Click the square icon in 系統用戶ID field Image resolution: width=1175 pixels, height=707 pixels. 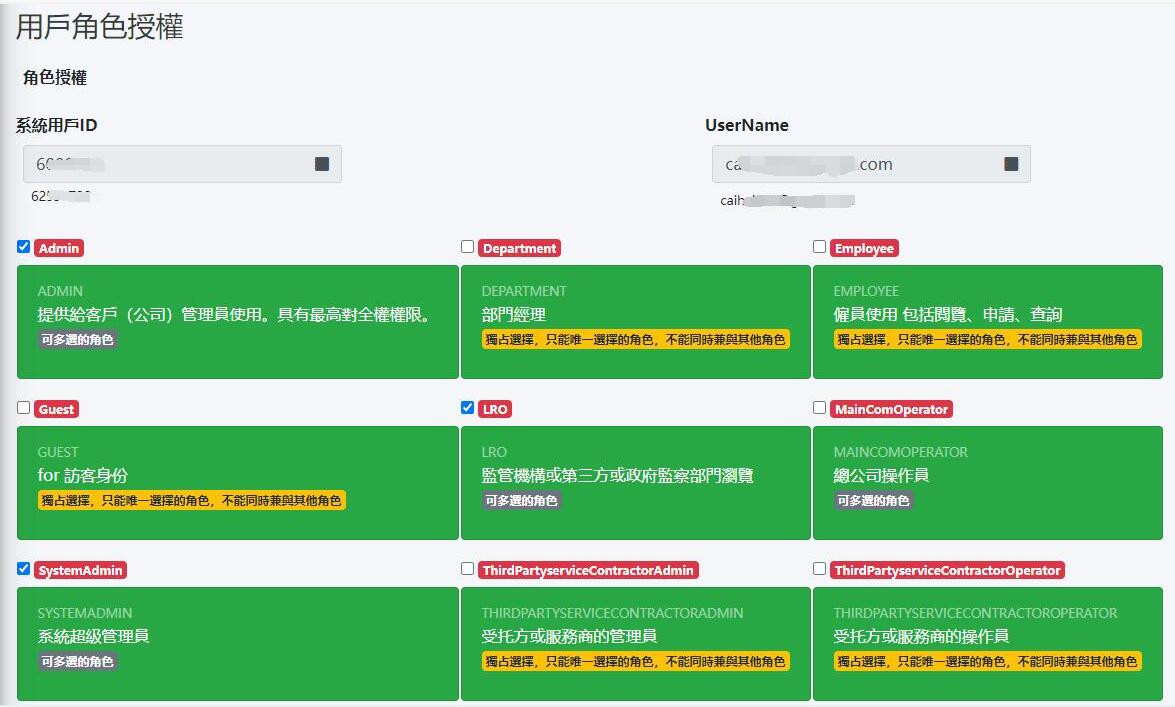click(322, 164)
